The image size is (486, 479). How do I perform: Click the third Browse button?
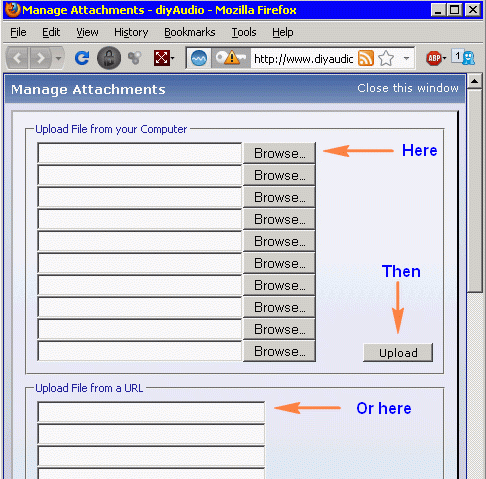coord(279,197)
